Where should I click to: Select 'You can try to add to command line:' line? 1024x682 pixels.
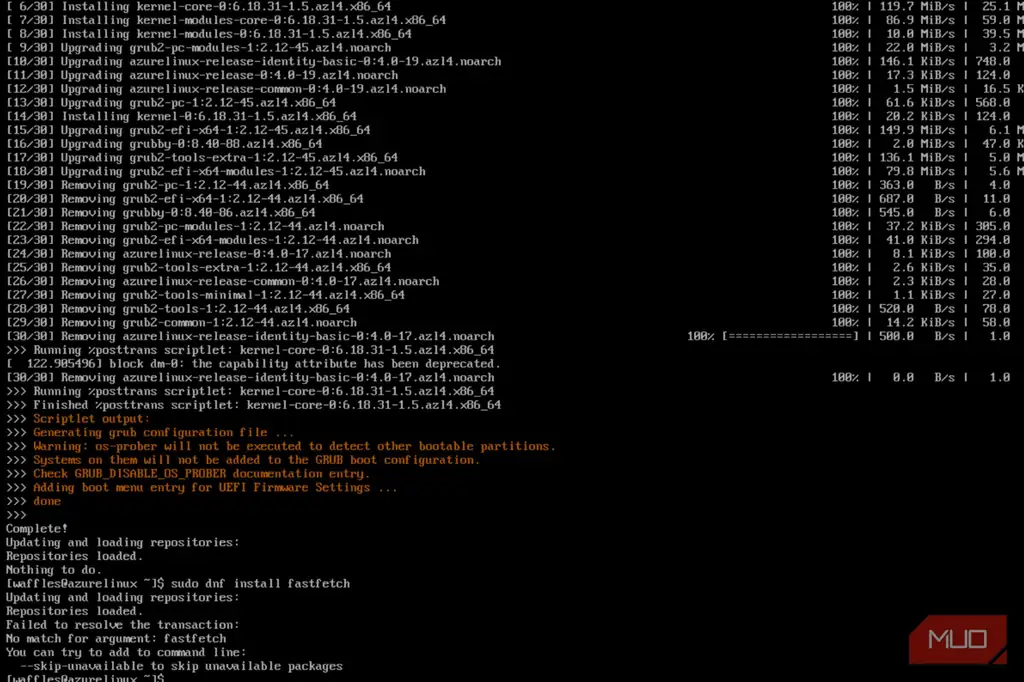(x=126, y=652)
